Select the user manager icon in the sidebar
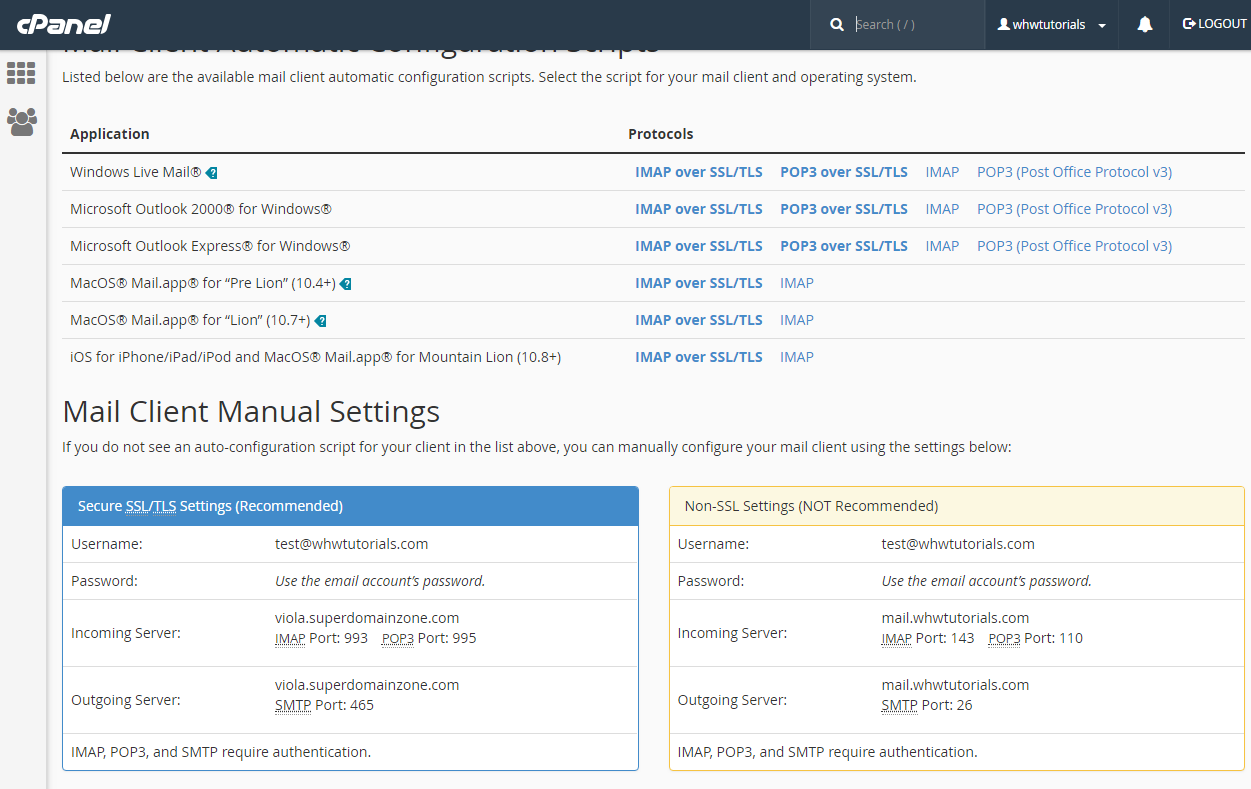 tap(21, 122)
